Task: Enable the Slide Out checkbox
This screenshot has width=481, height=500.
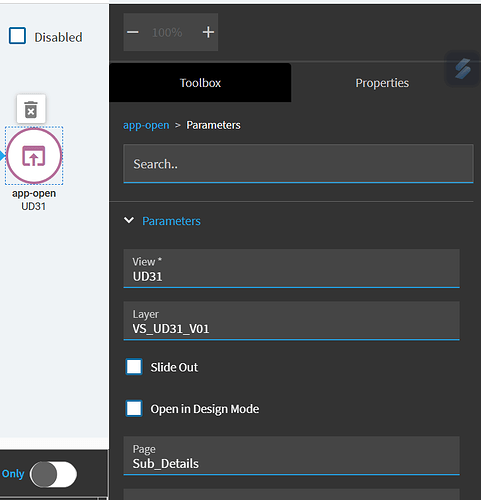Action: pos(134,367)
